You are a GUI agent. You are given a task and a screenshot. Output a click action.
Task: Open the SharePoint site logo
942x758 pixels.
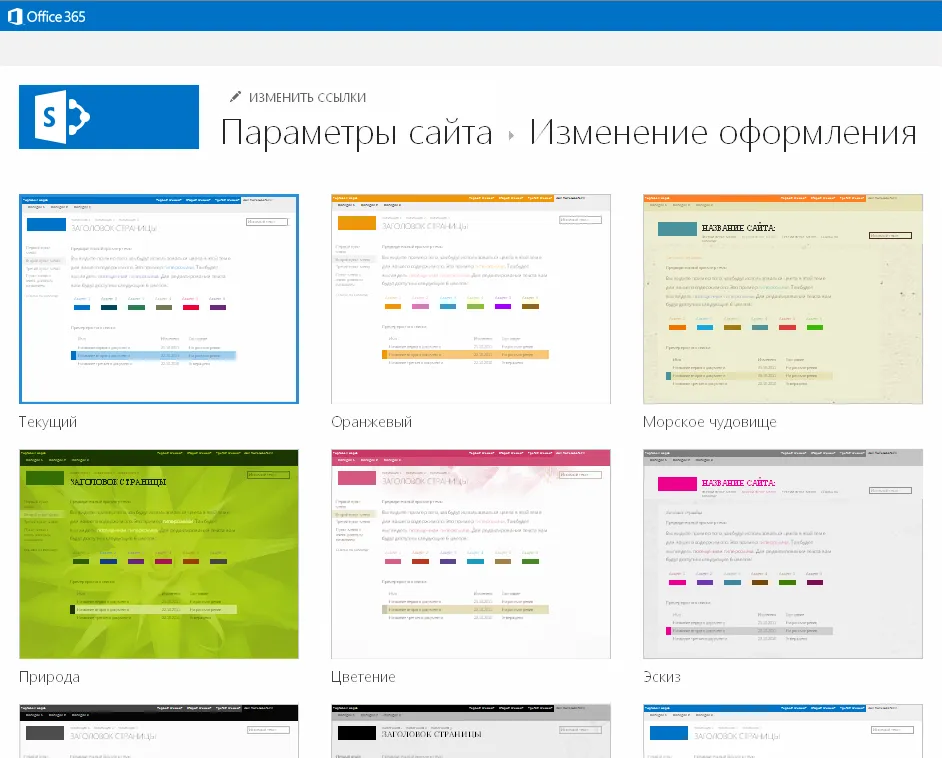point(109,117)
